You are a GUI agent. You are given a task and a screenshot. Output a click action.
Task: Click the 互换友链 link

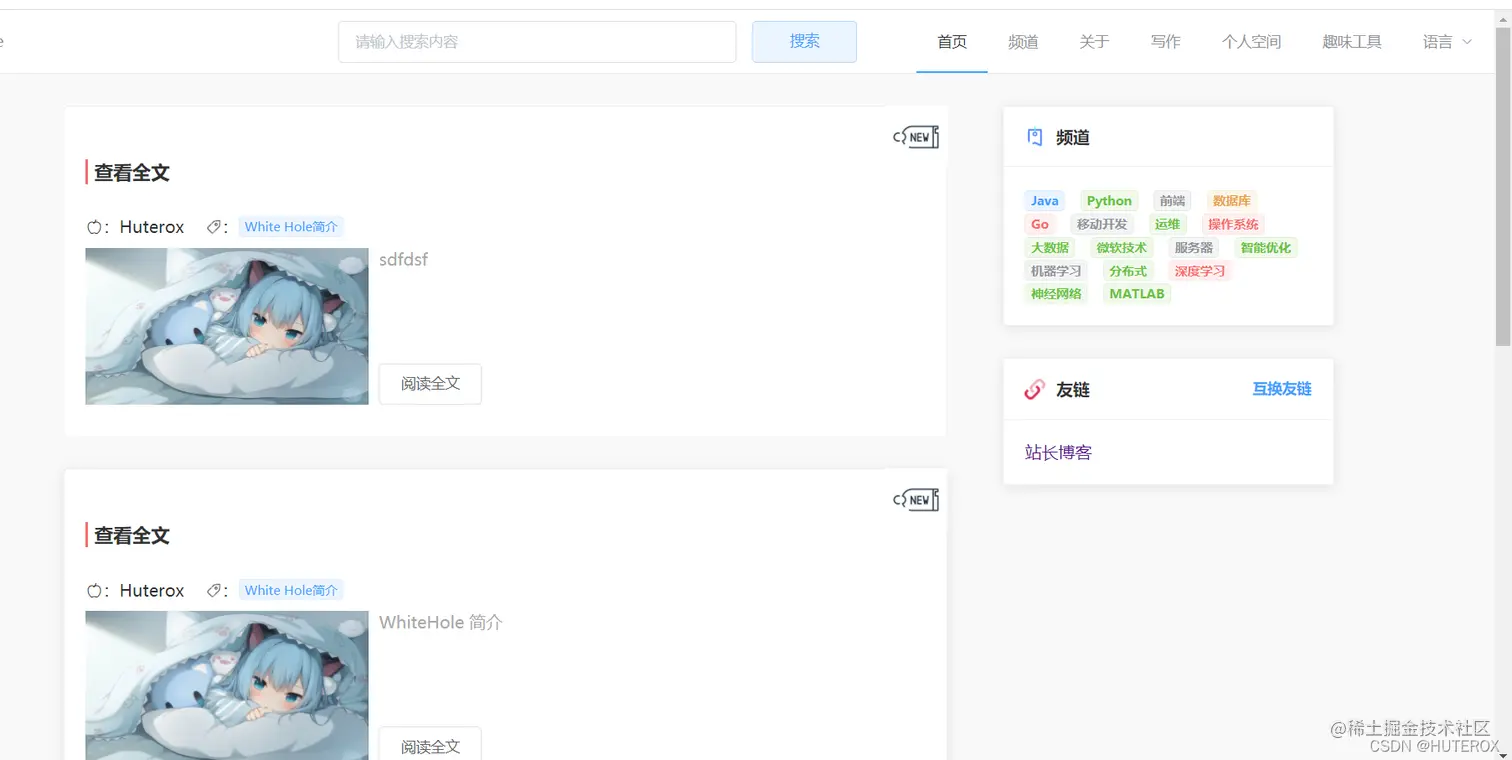pos(1281,389)
